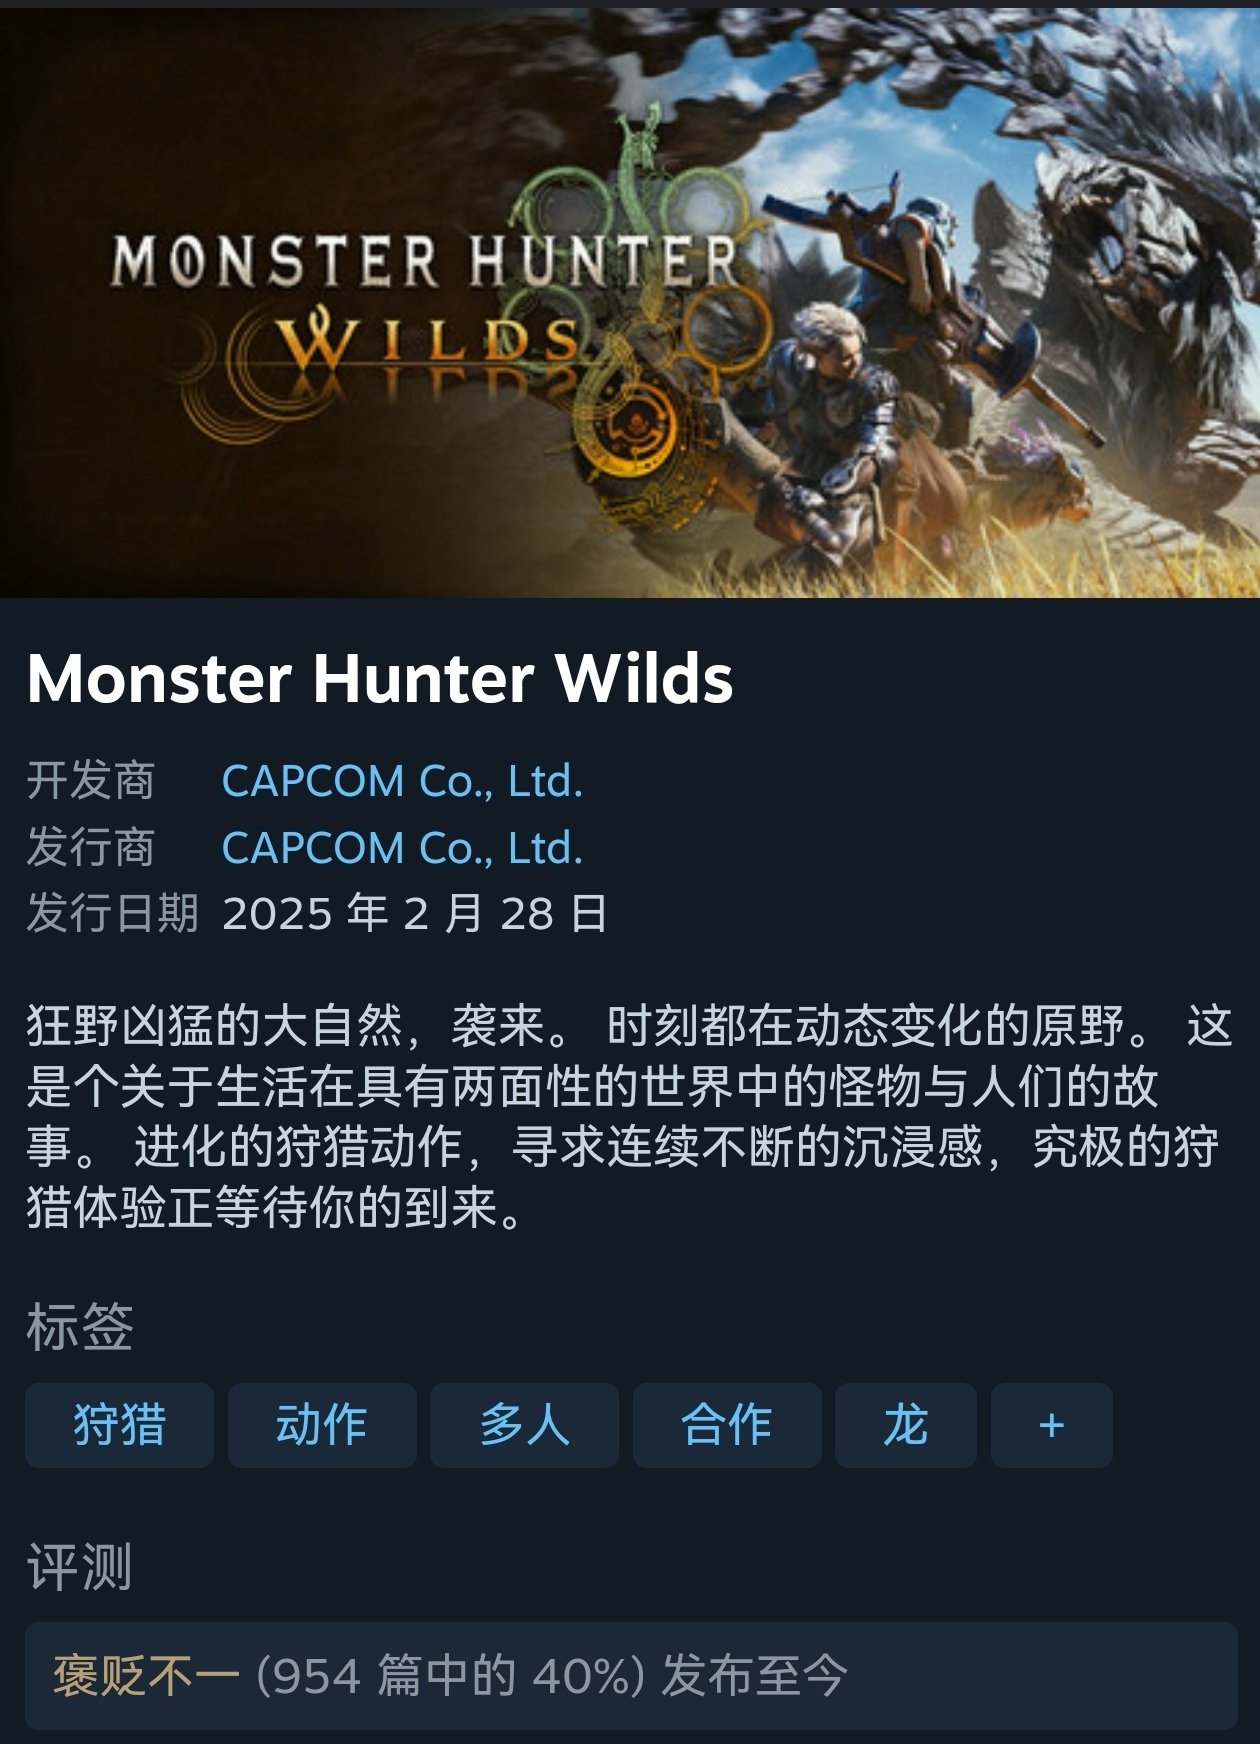Image resolution: width=1260 pixels, height=1744 pixels.
Task: Open the CAPCOM developer link
Action: 402,781
